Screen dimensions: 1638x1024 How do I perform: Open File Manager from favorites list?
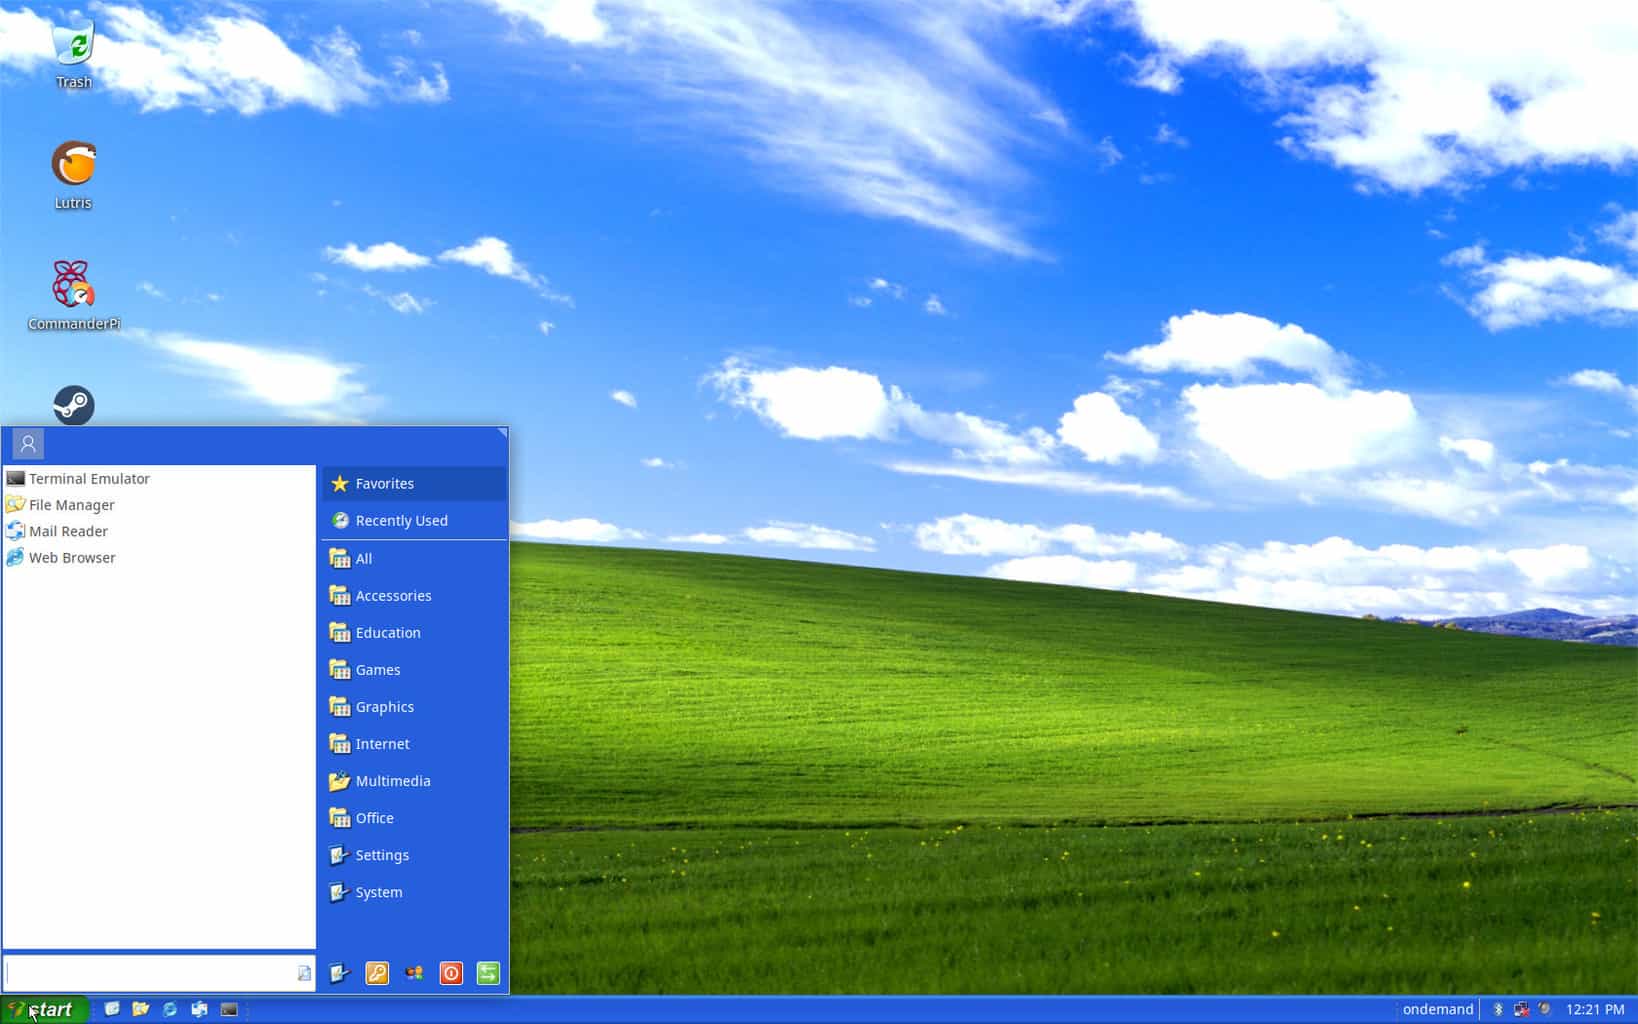coord(159,505)
